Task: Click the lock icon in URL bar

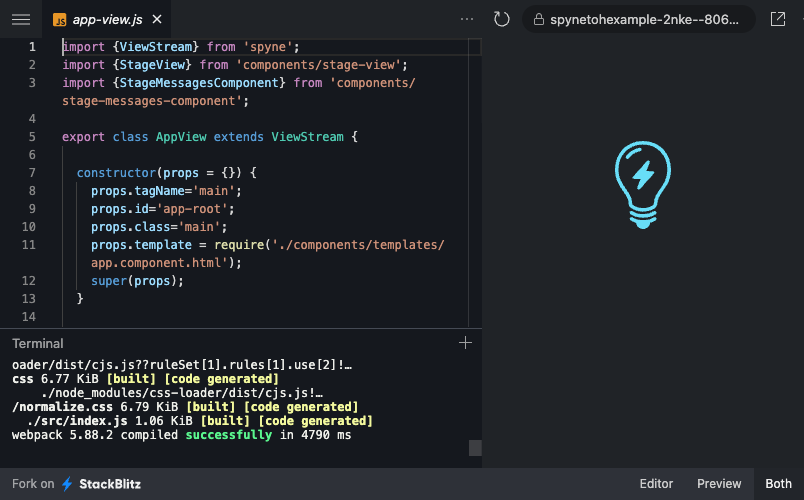Action: pos(538,19)
